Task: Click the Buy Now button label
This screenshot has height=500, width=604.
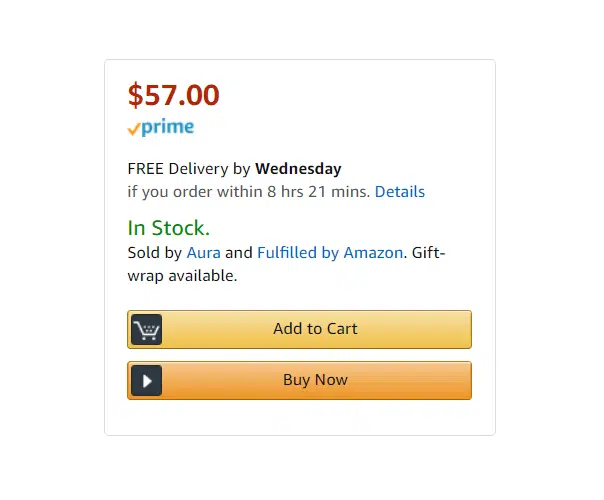Action: coord(315,380)
